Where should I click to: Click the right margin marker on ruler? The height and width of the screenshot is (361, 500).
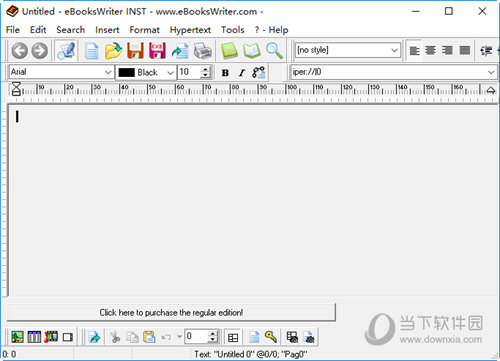pyautogui.click(x=491, y=90)
